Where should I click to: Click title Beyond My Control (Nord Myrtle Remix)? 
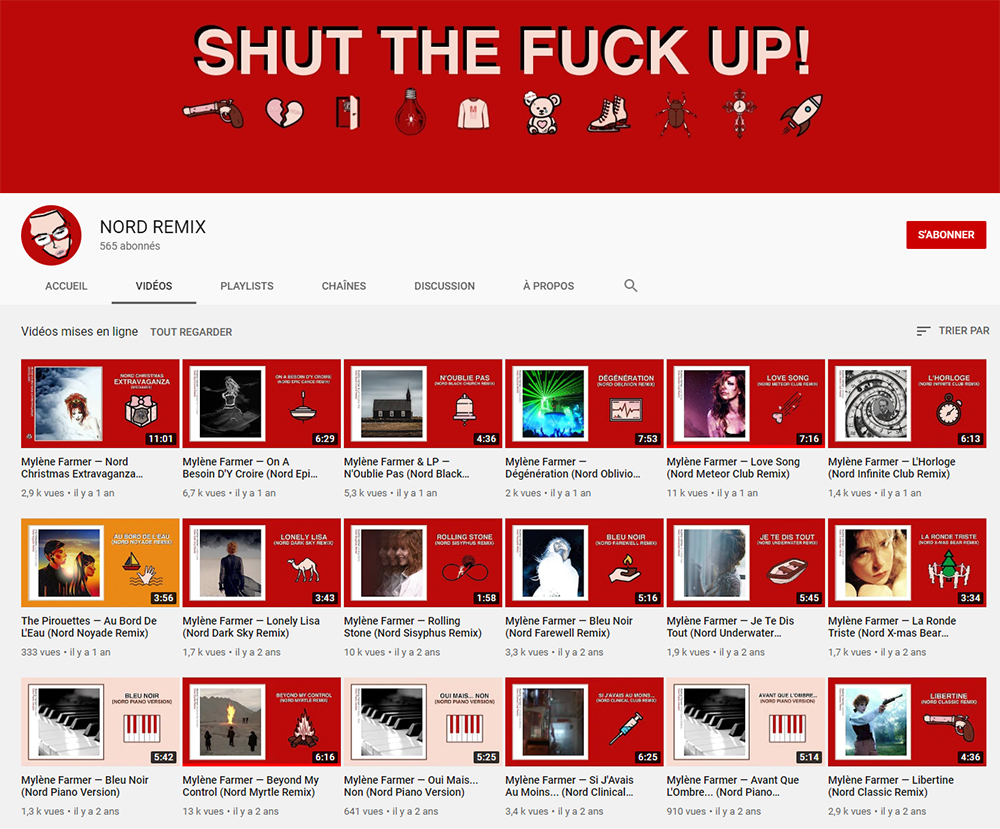251,786
